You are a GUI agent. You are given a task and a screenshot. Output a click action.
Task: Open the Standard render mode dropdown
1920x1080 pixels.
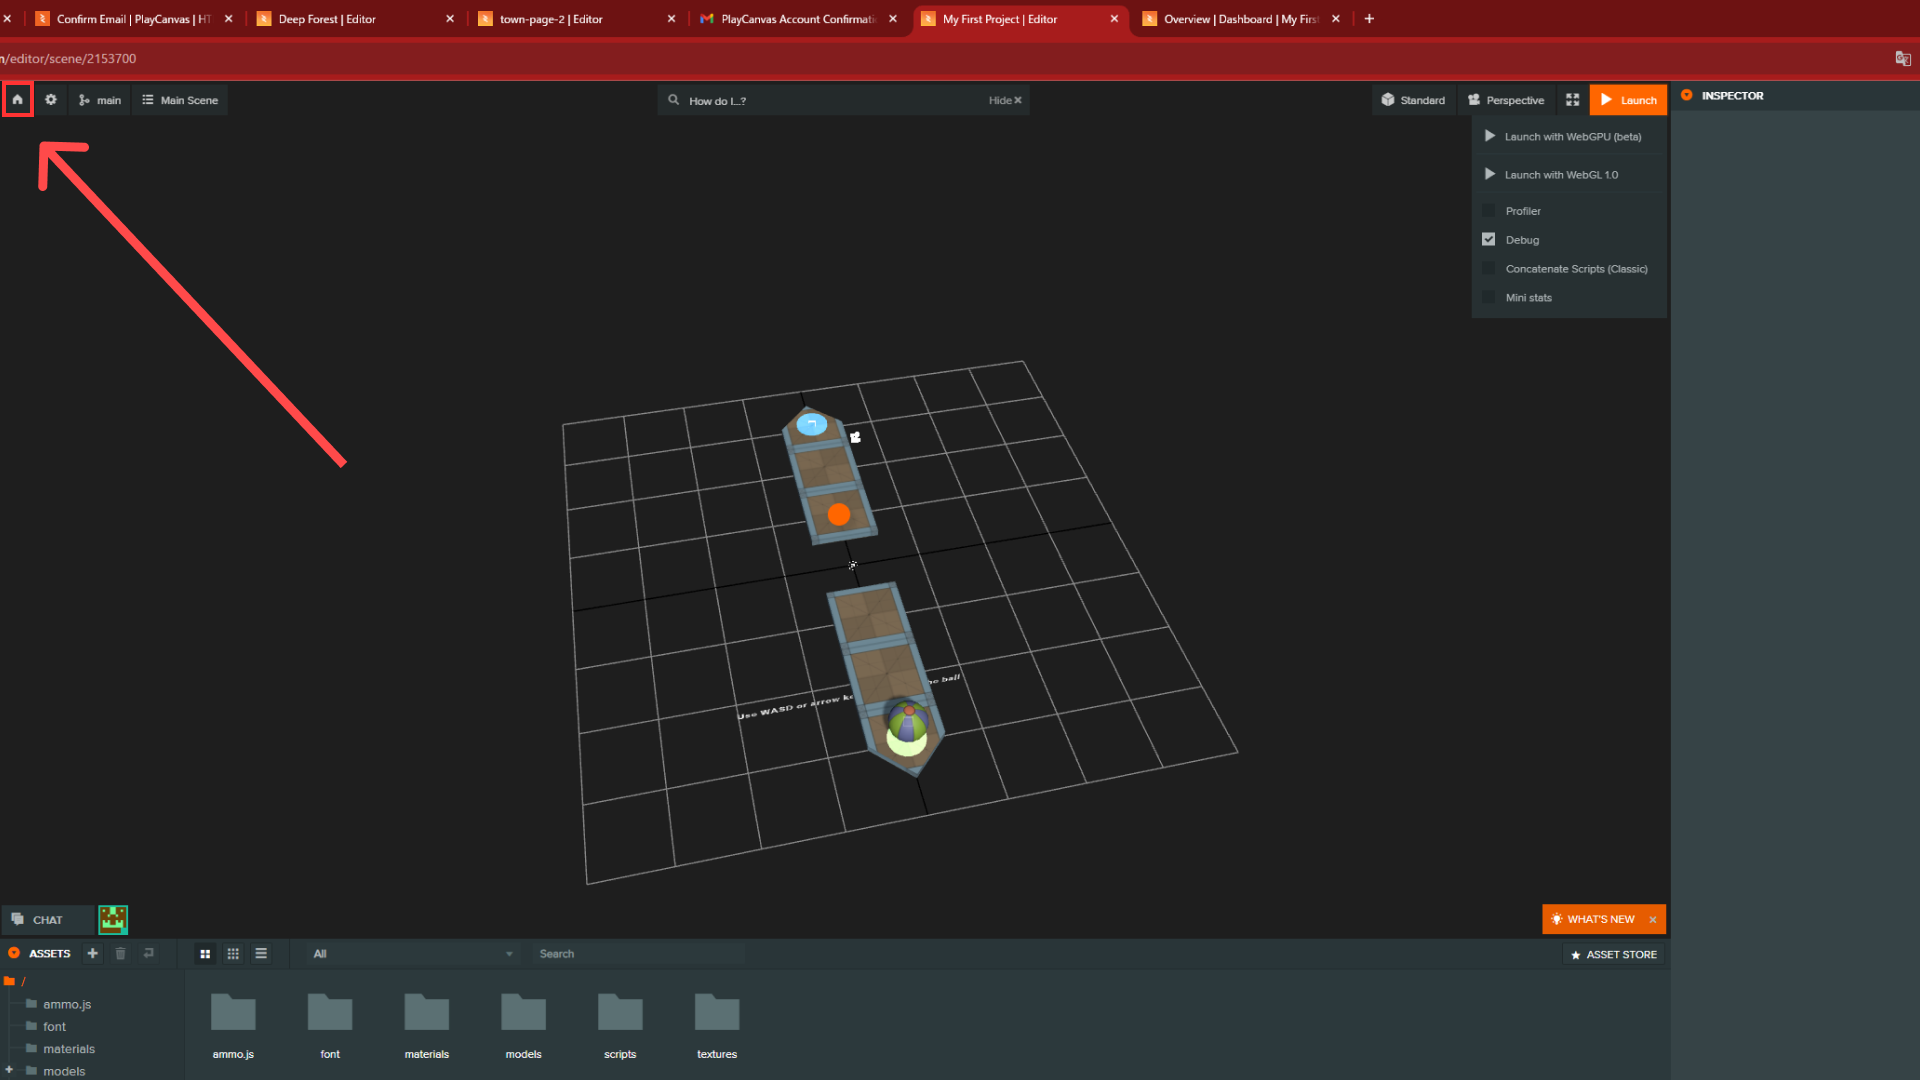coord(1413,100)
